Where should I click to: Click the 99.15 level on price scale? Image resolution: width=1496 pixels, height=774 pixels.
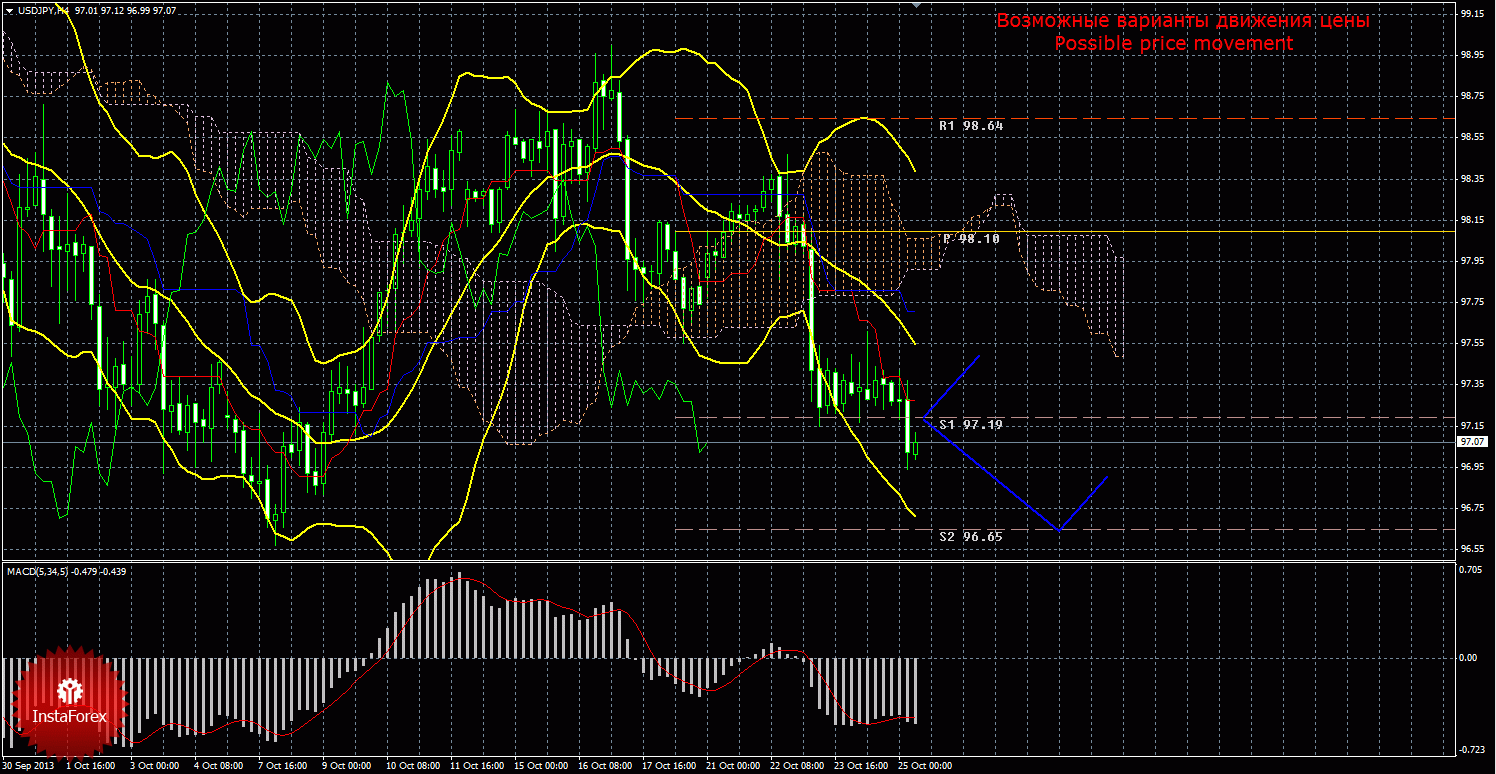pyautogui.click(x=1471, y=14)
